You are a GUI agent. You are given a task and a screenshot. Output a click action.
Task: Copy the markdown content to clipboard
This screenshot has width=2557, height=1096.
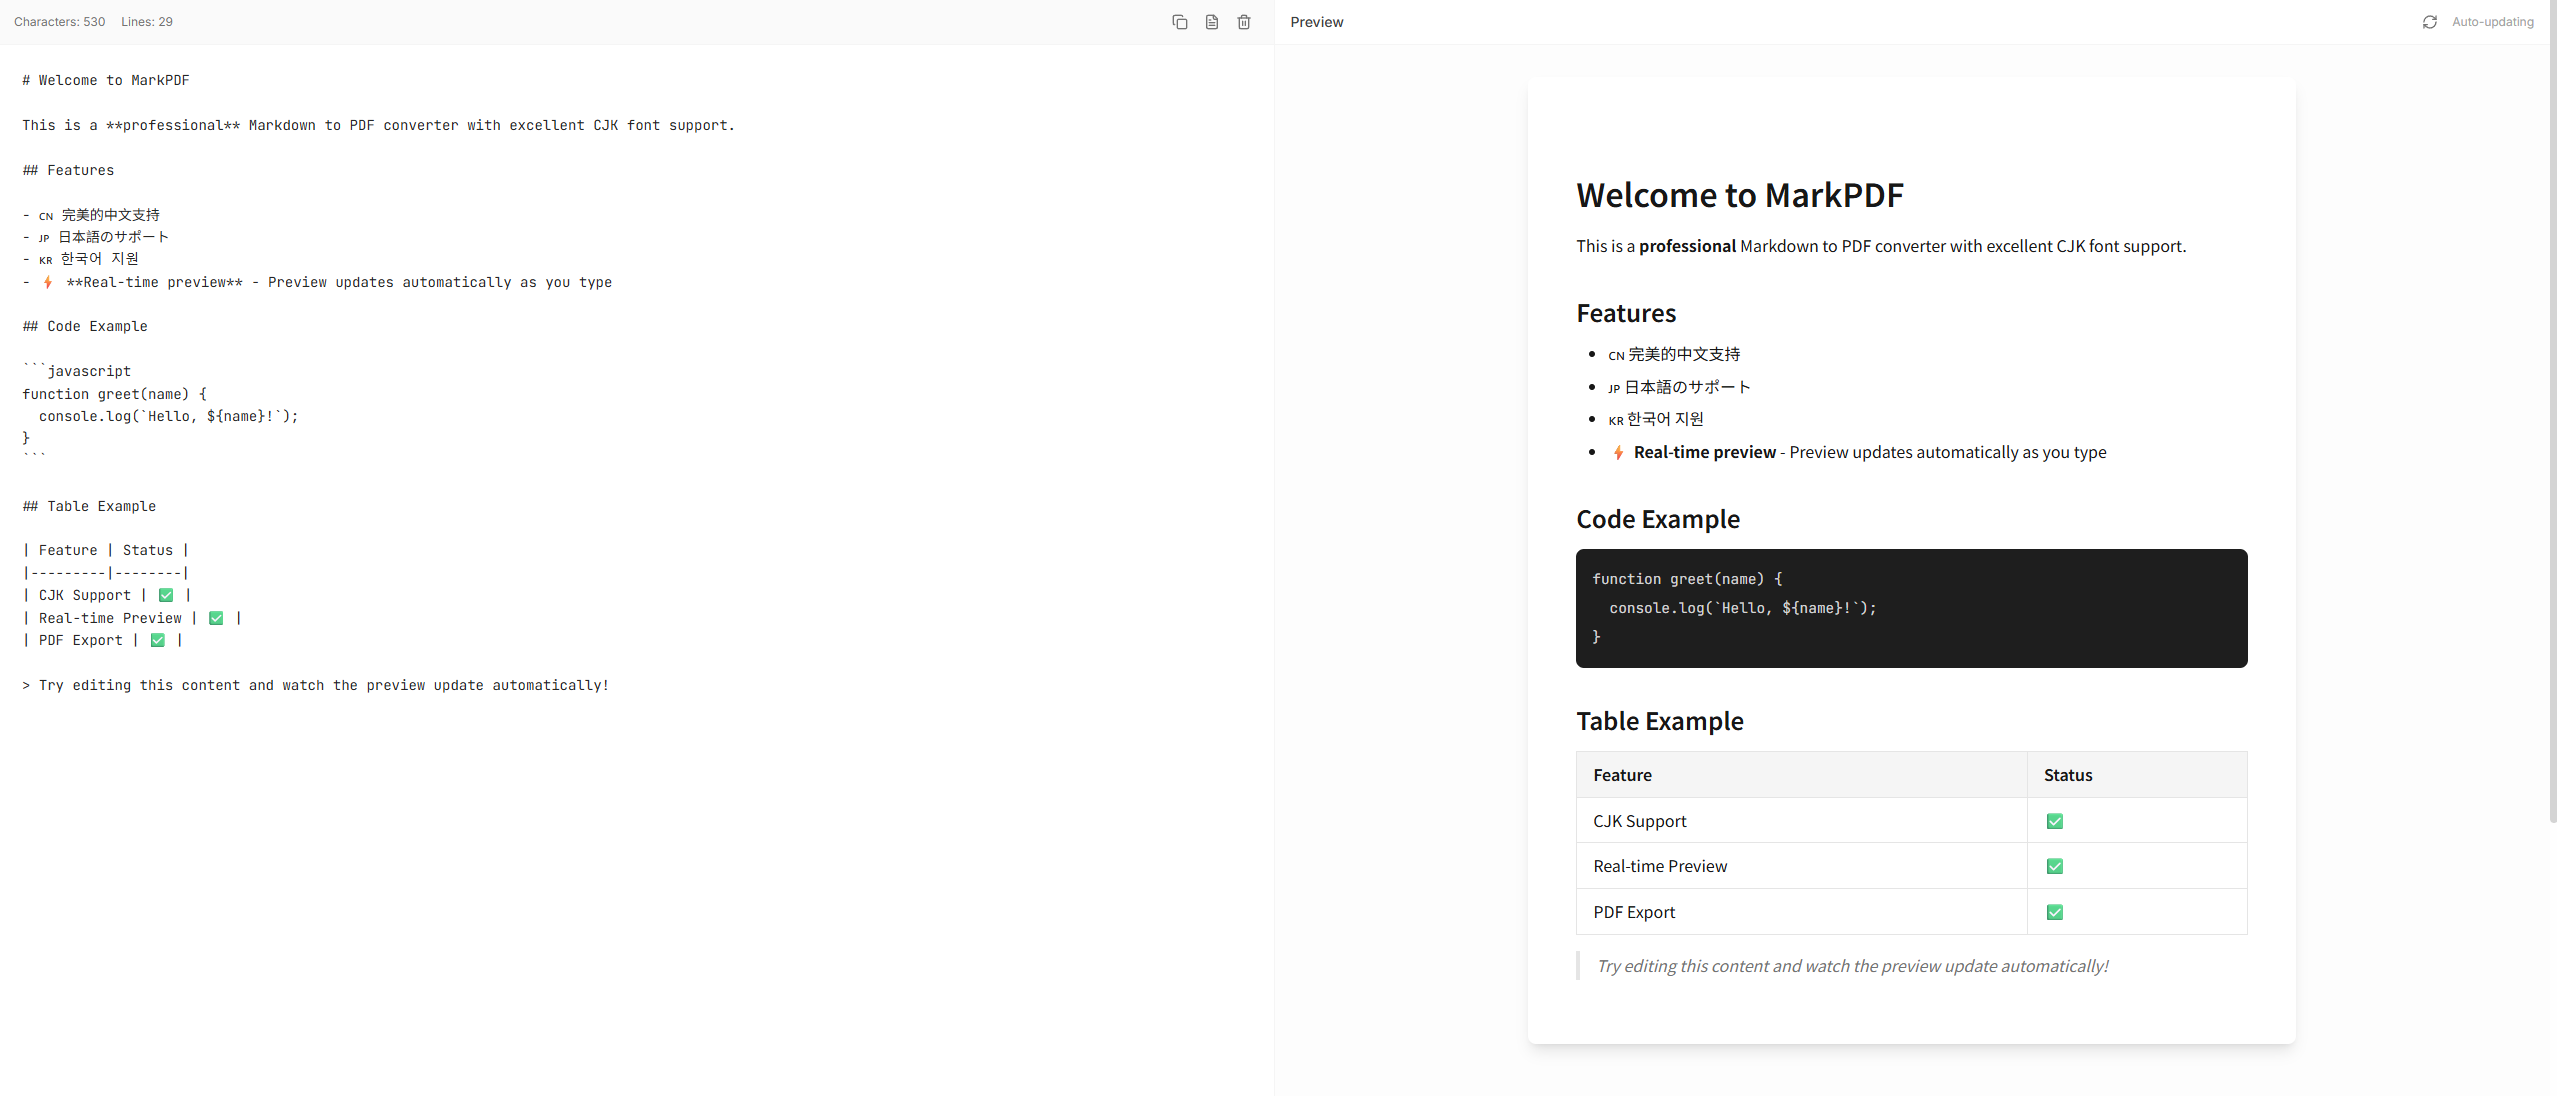[1179, 21]
